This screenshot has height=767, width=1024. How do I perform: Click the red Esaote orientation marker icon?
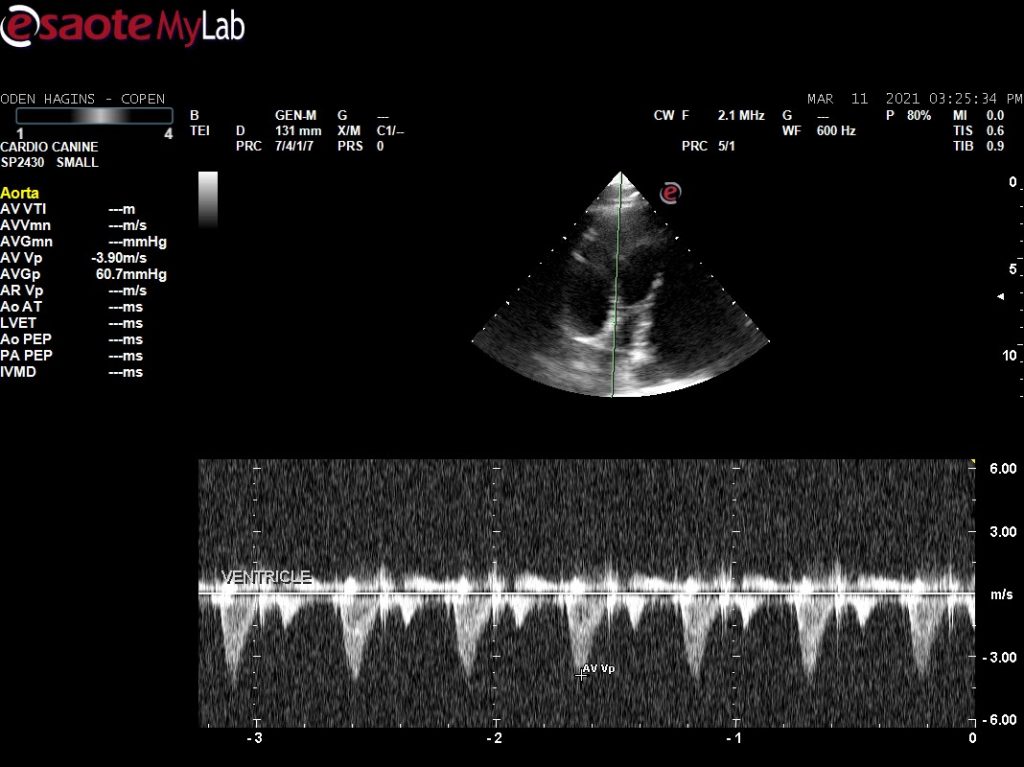(670, 192)
